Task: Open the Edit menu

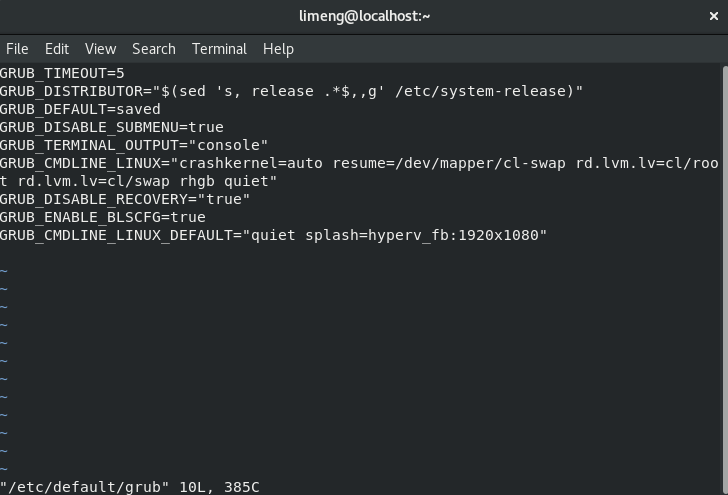Action: click(x=57, y=48)
